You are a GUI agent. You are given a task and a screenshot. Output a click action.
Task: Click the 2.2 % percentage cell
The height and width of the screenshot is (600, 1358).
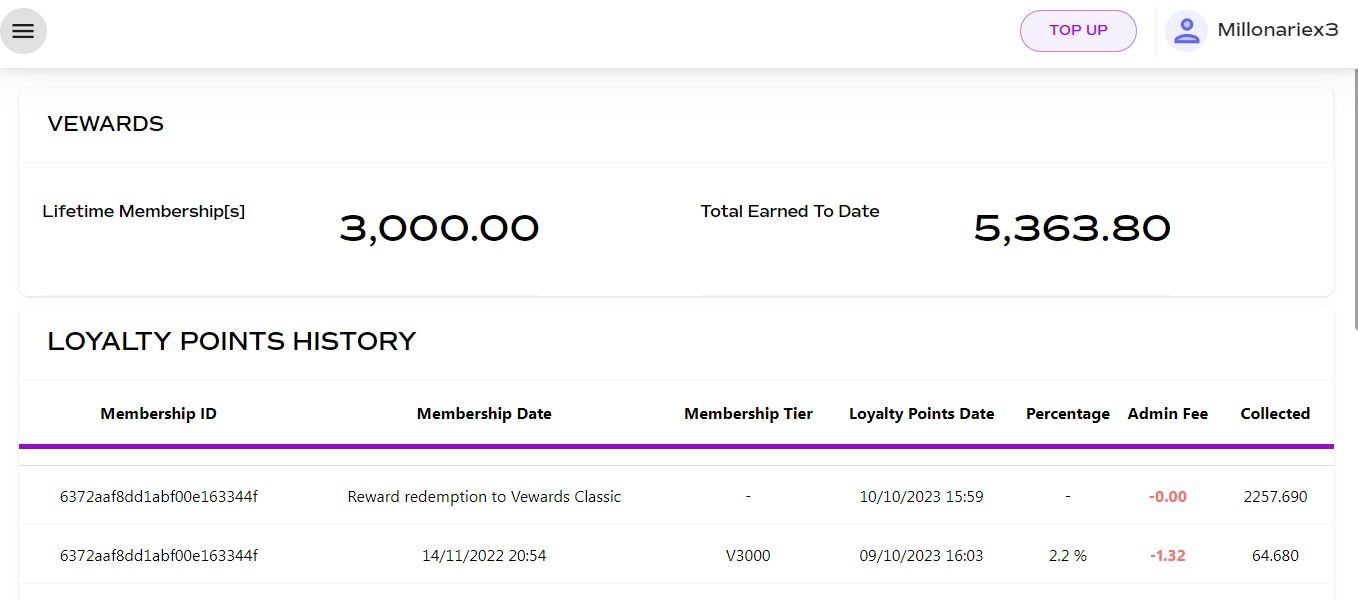coord(1067,556)
